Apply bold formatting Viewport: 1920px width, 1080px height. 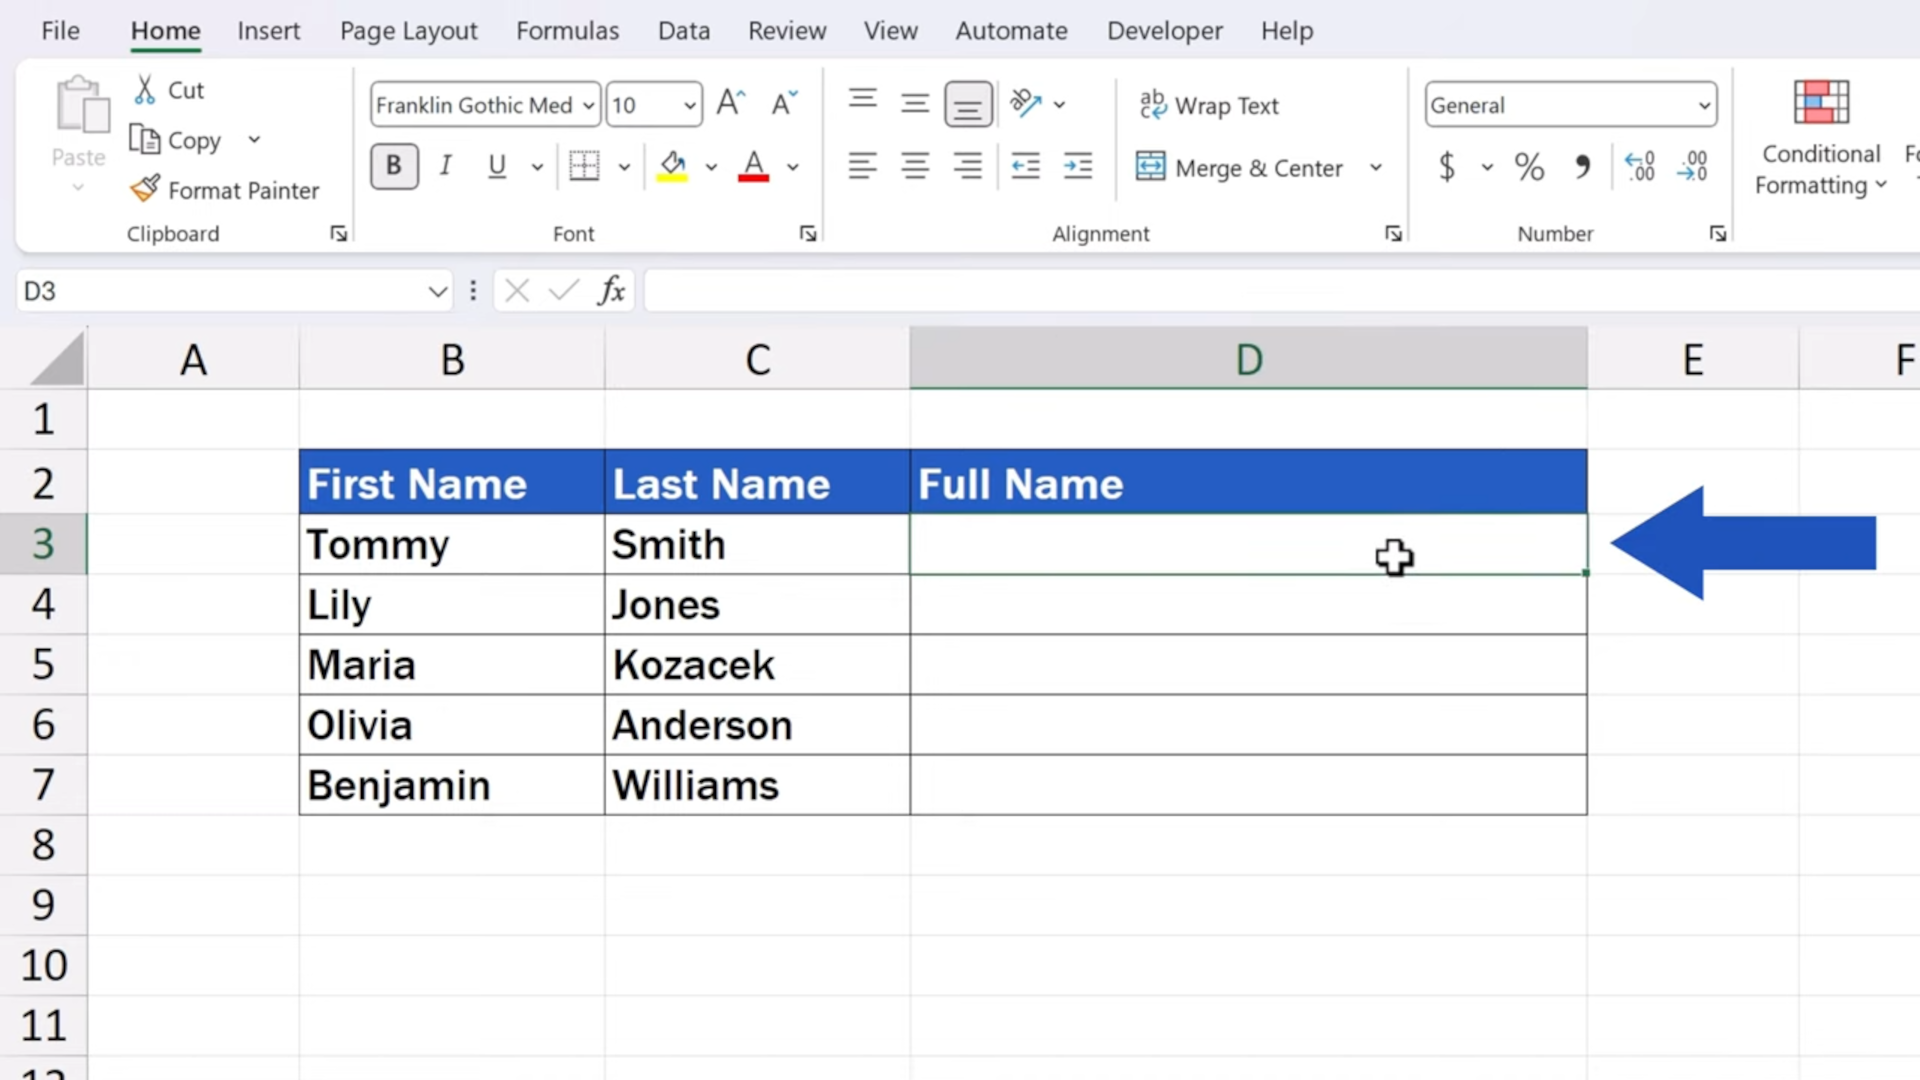(393, 166)
